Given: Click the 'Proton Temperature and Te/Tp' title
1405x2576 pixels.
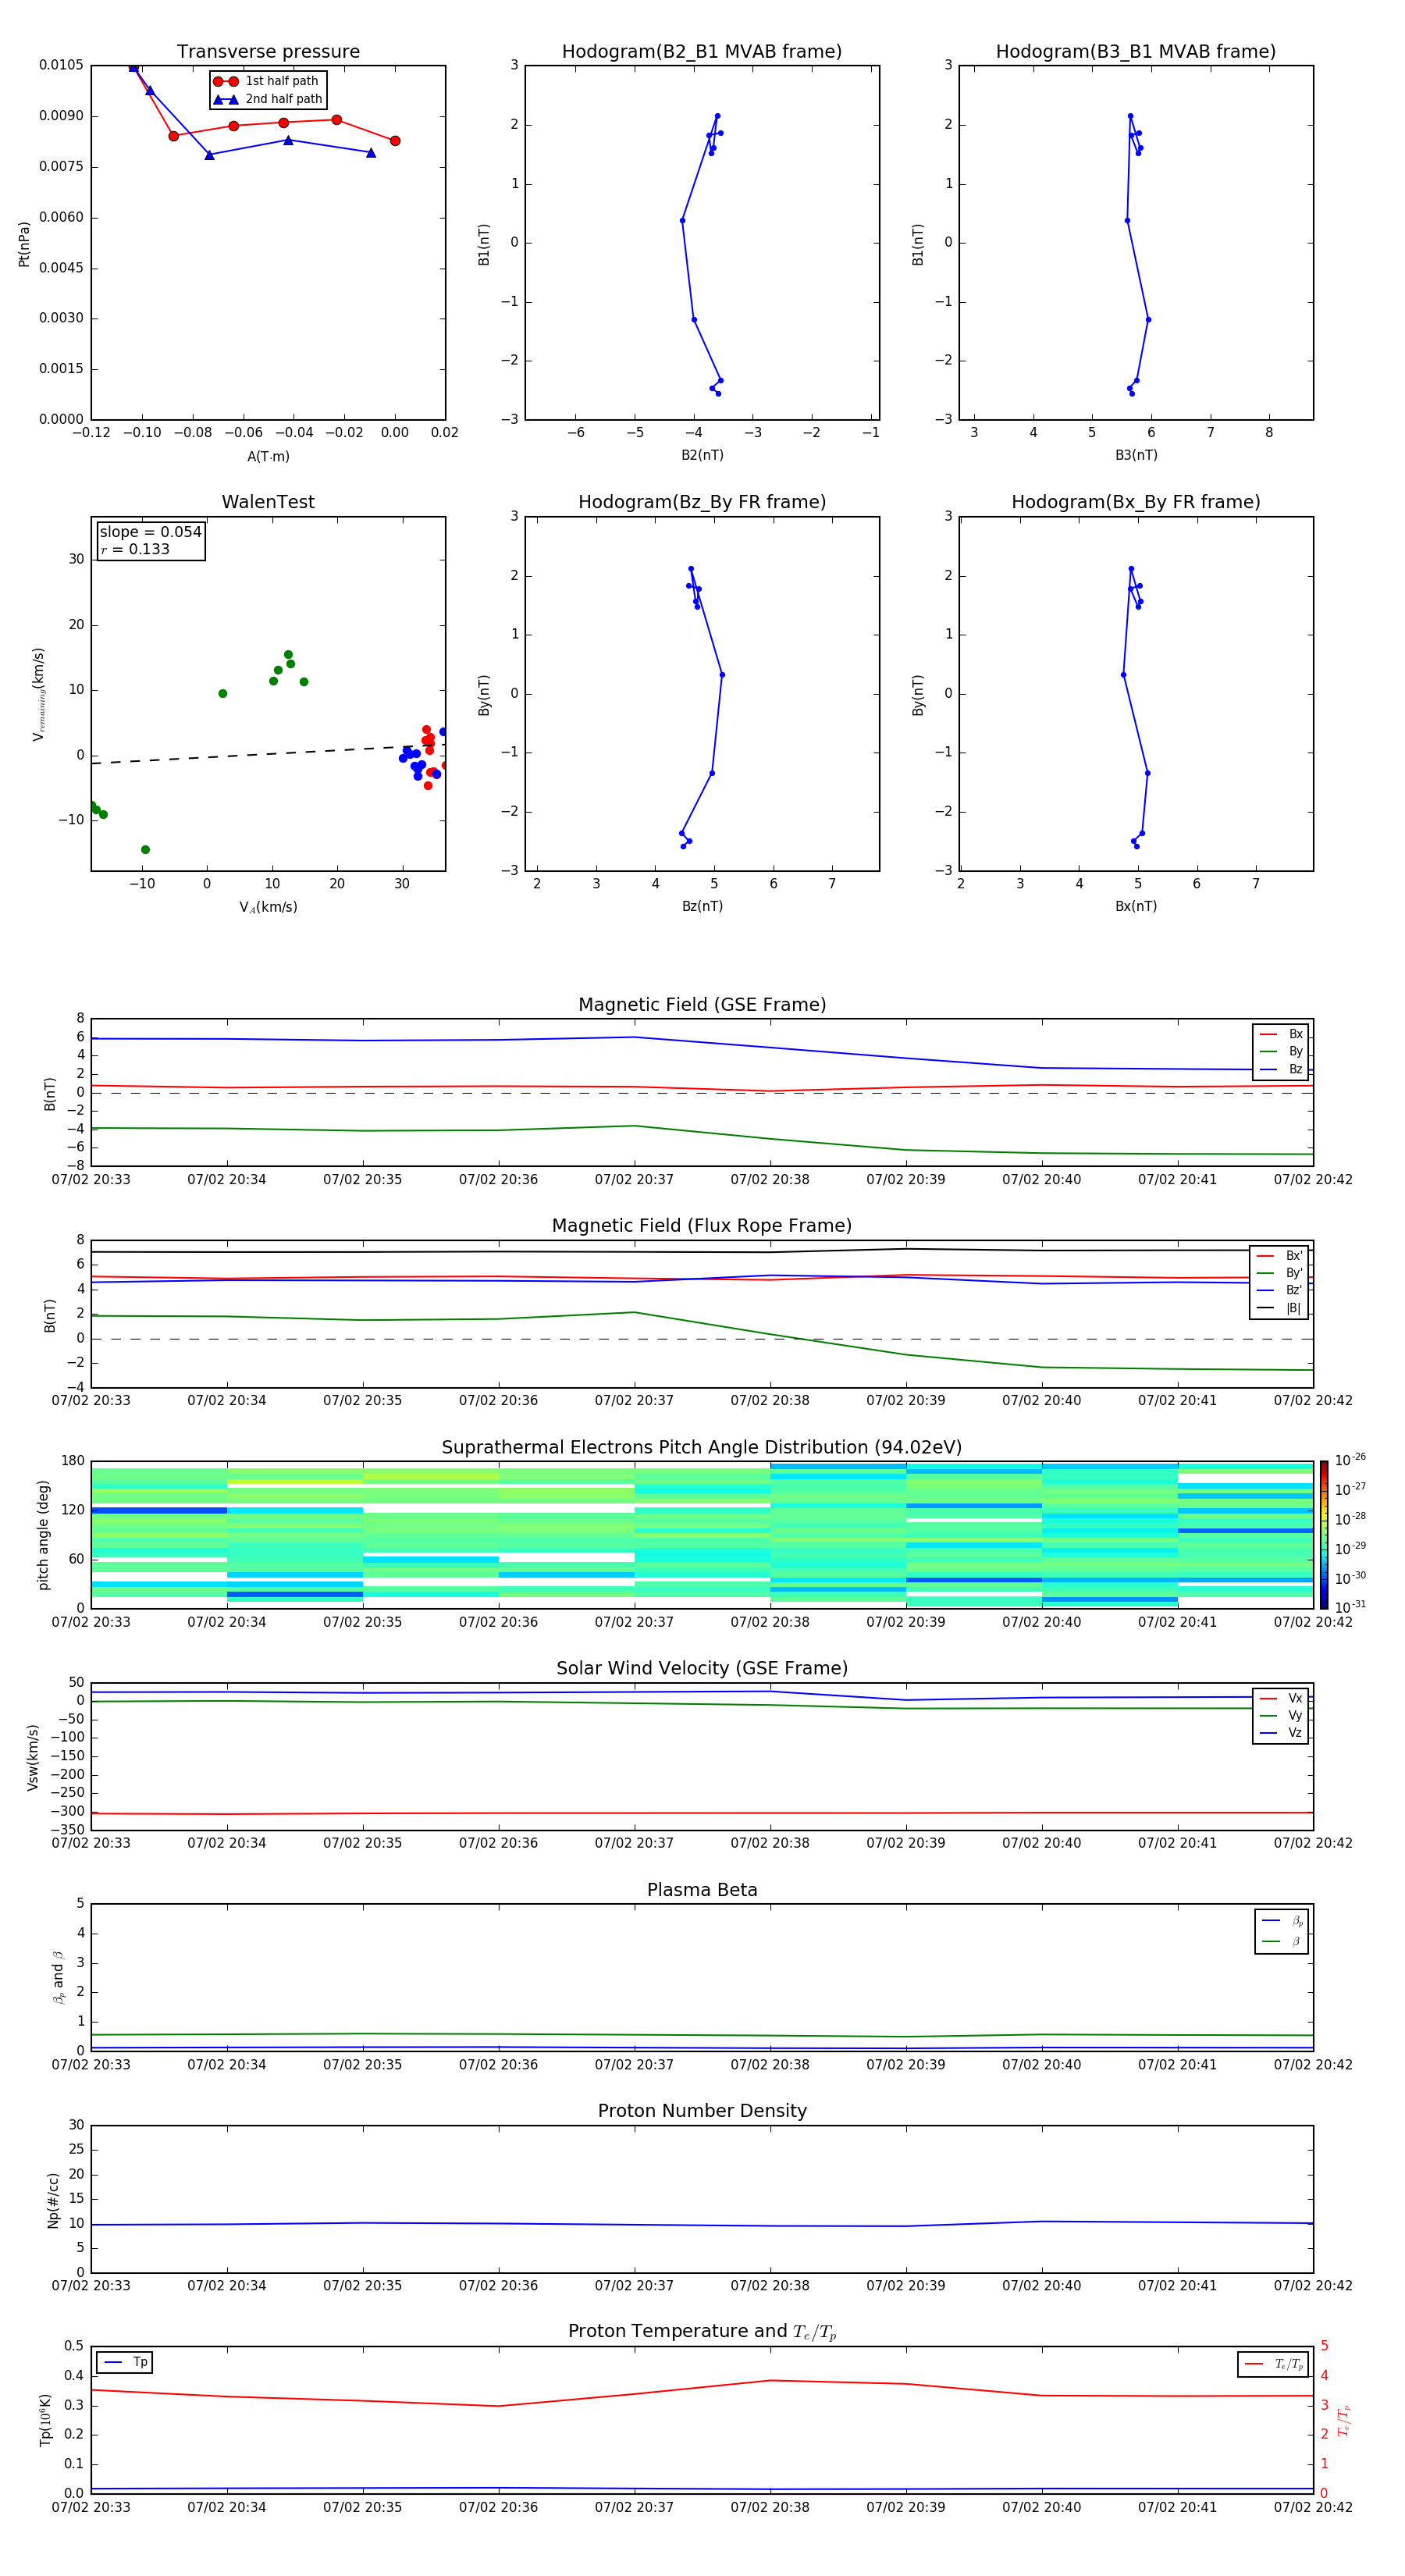Looking at the screenshot, I should point(702,2331).
